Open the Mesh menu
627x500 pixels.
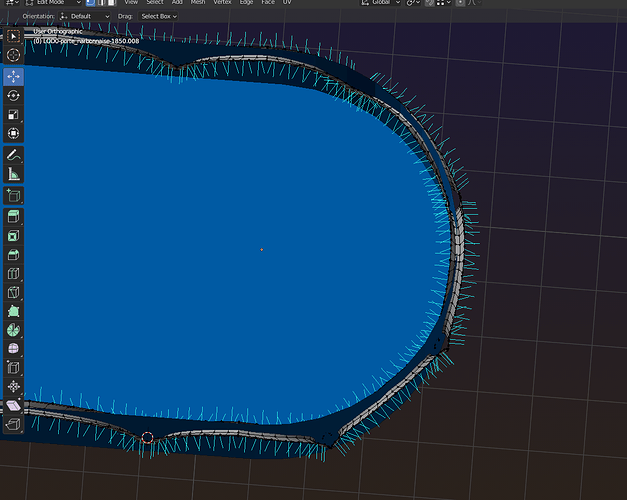coord(198,2)
